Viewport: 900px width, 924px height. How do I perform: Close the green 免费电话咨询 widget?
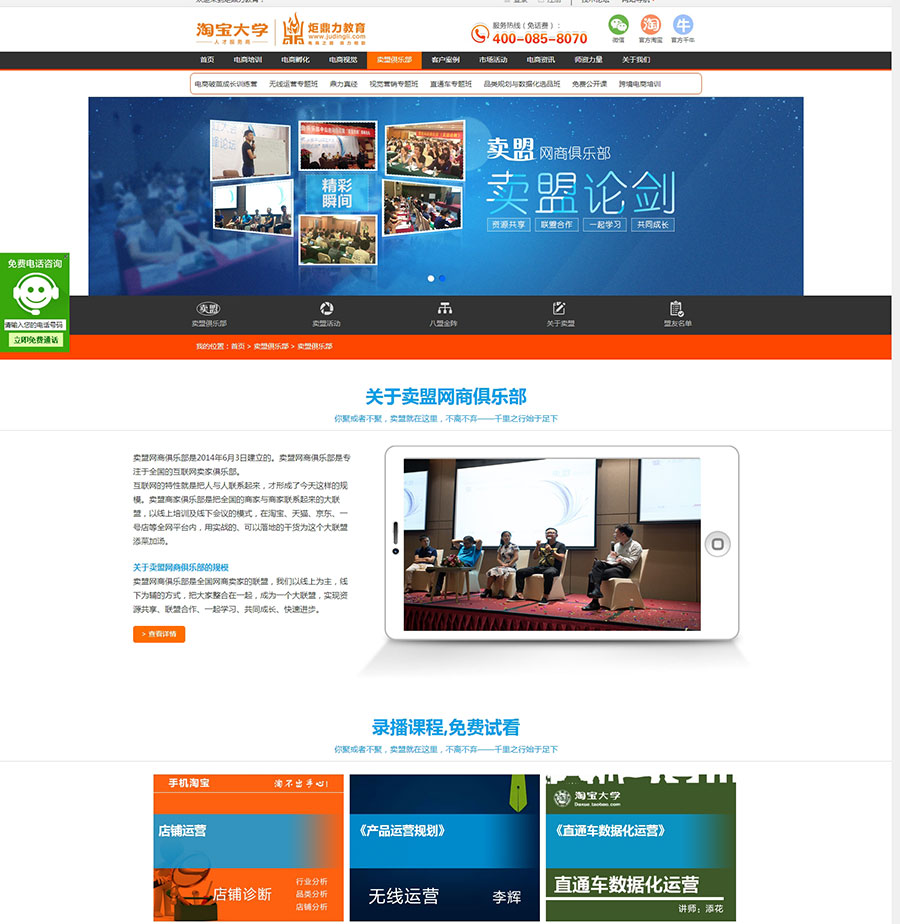coord(66,256)
